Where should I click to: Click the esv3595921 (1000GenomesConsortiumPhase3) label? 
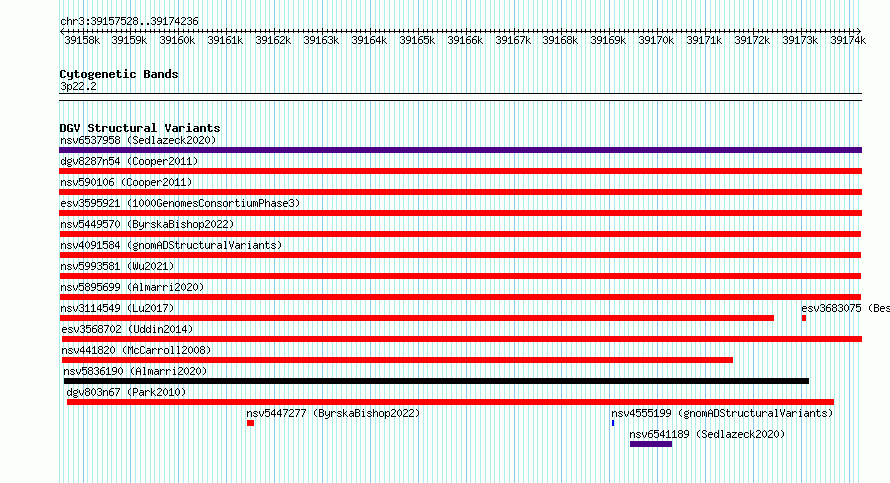pos(180,203)
